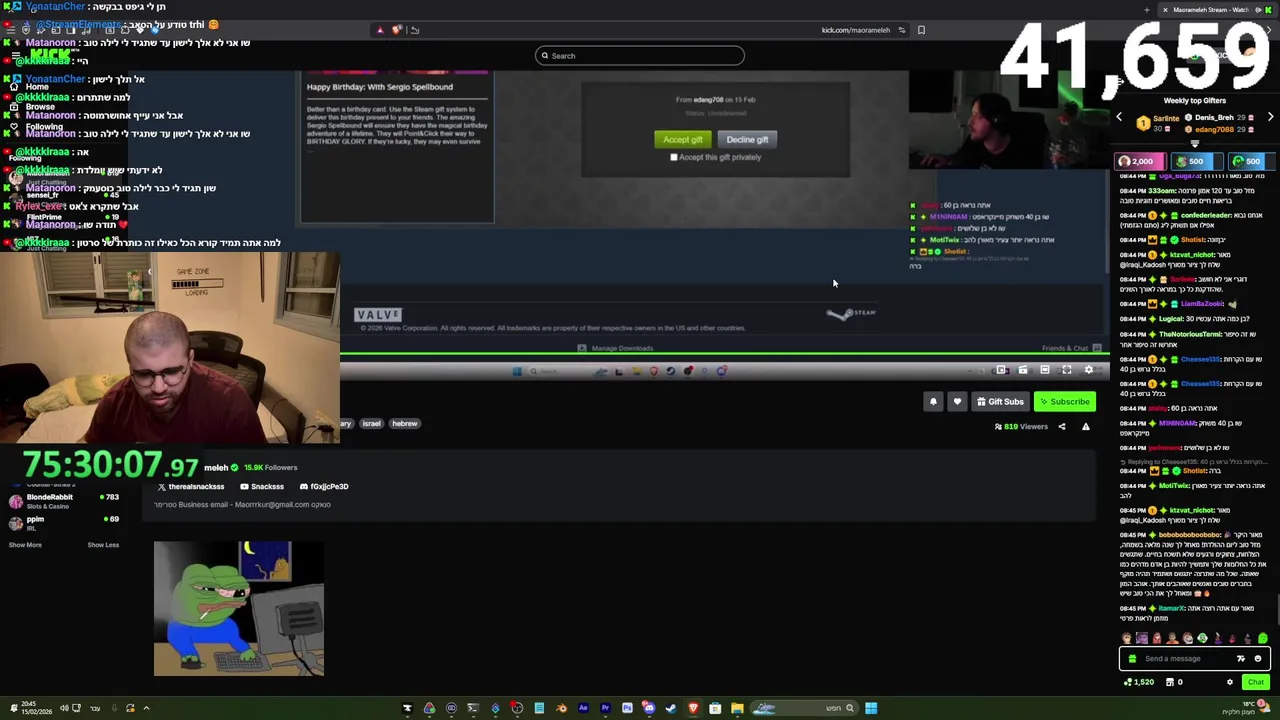The image size is (1280, 720).
Task: Go to previous top gifters page
Action: [x=1119, y=118]
